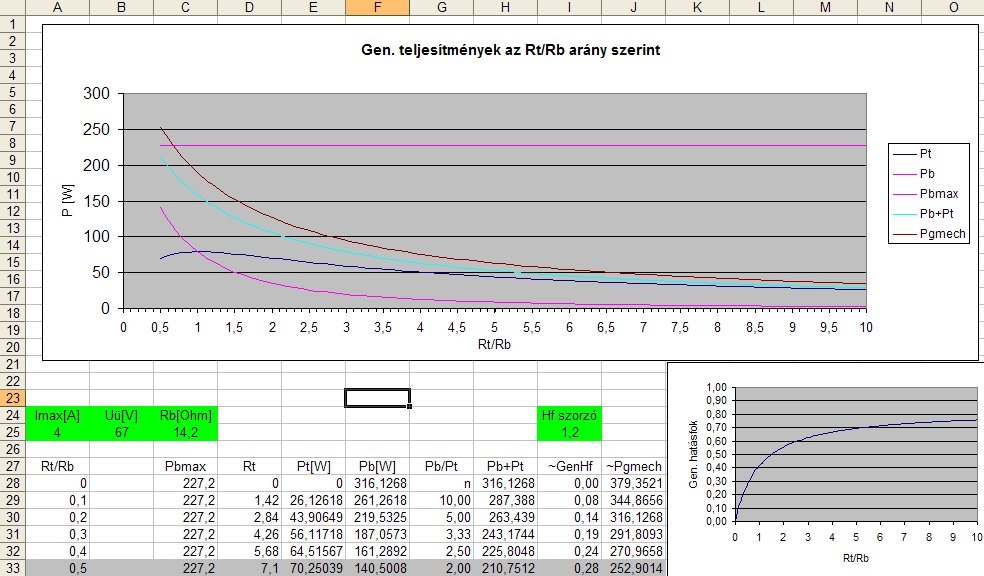Select the Pb+Pt column label cell
Viewport: 984px width, 576px height.
(x=505, y=466)
